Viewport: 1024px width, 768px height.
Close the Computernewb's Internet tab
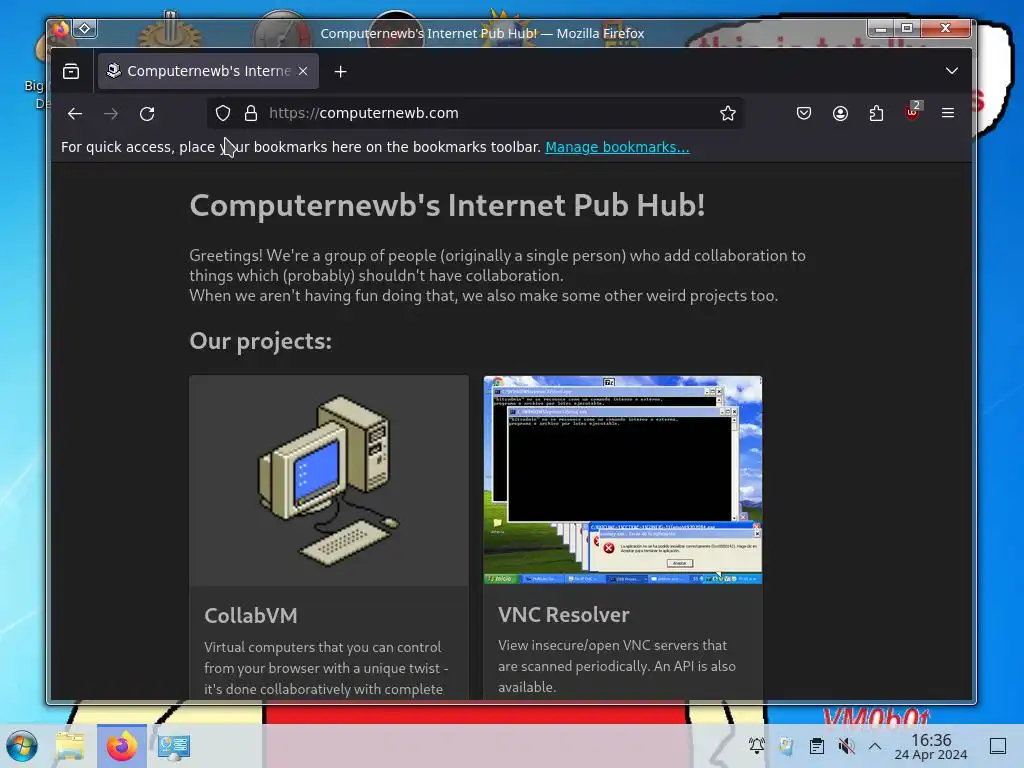click(x=303, y=71)
